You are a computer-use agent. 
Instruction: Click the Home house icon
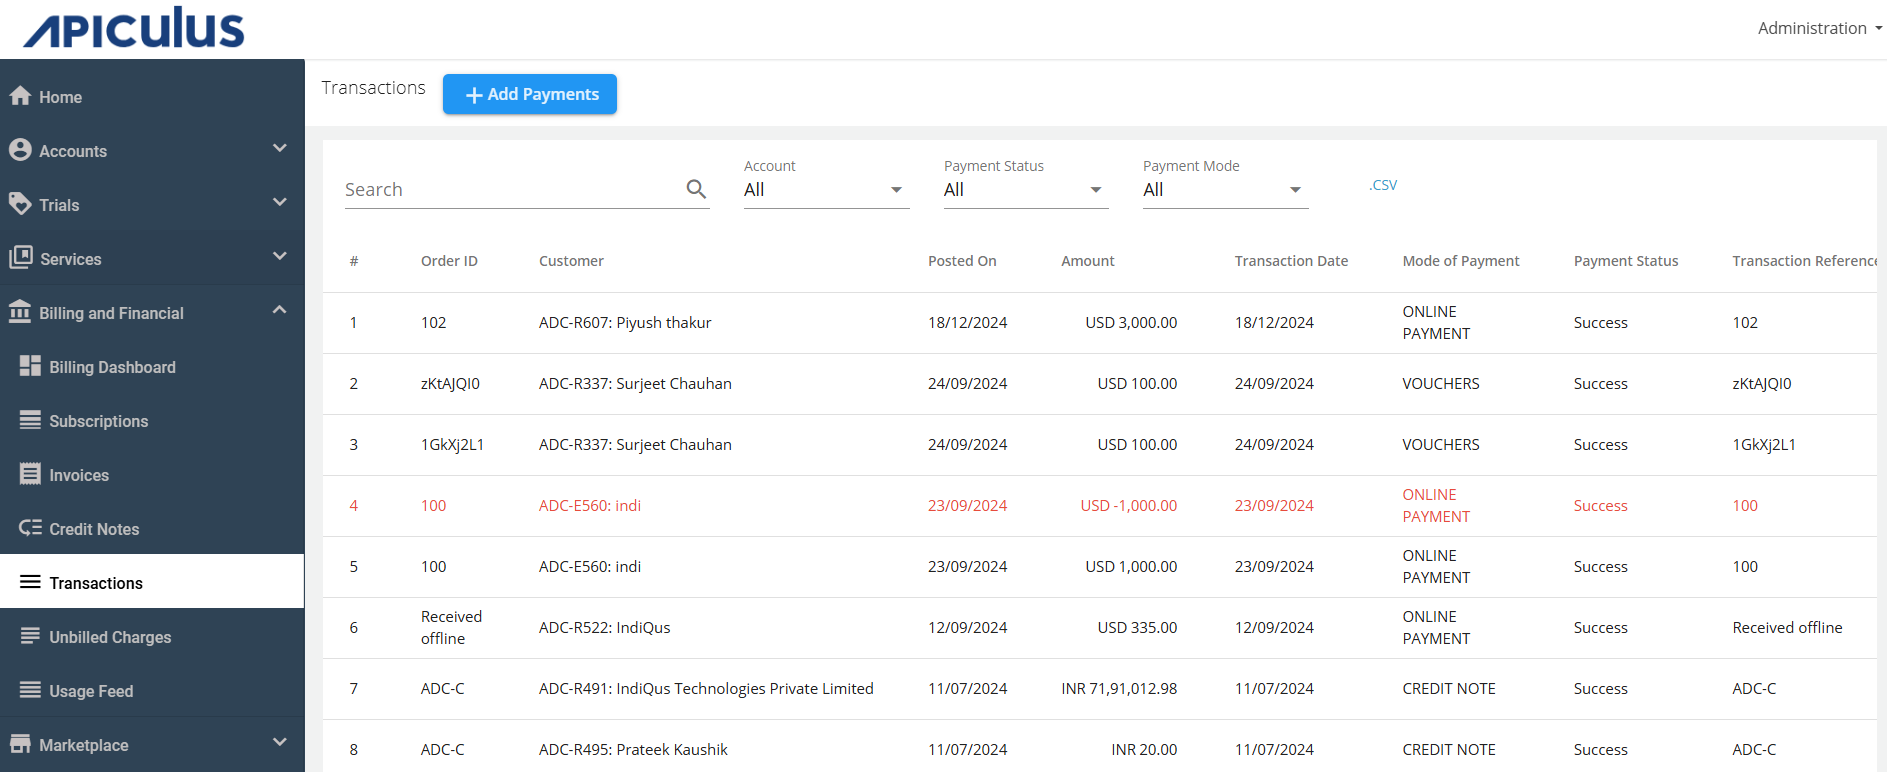[x=20, y=96]
